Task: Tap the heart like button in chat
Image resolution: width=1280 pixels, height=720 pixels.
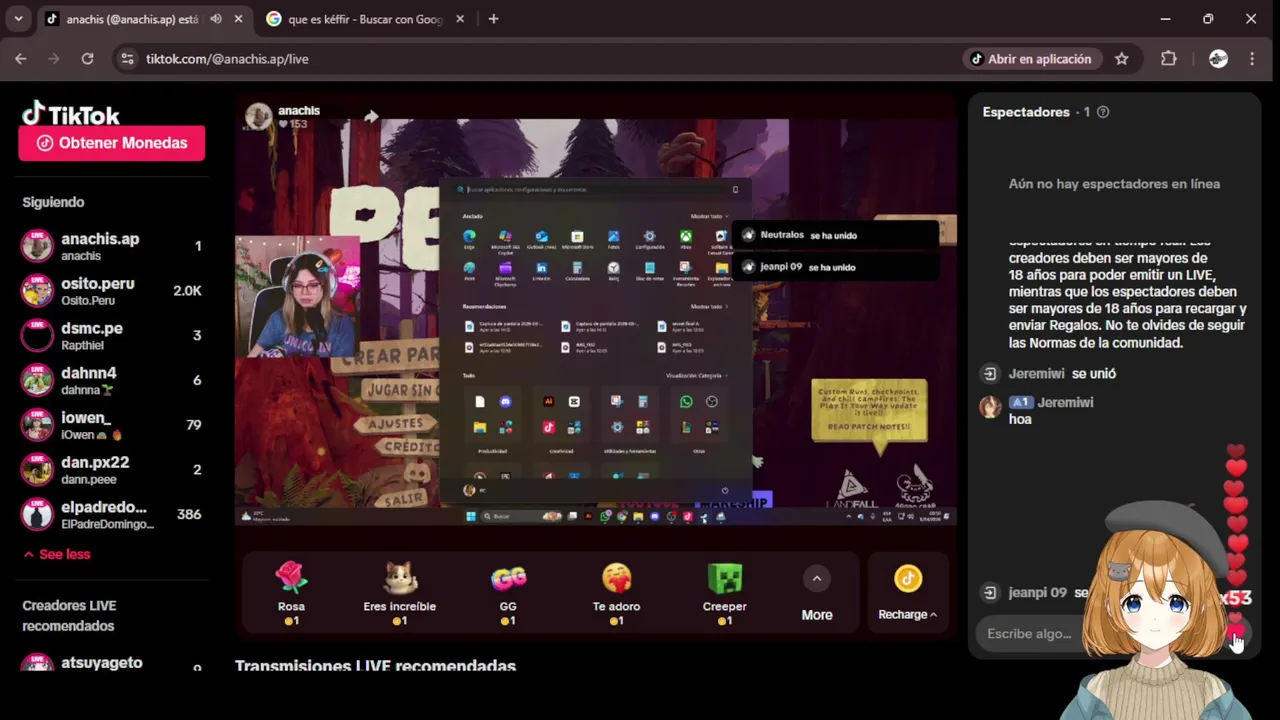Action: [1236, 634]
